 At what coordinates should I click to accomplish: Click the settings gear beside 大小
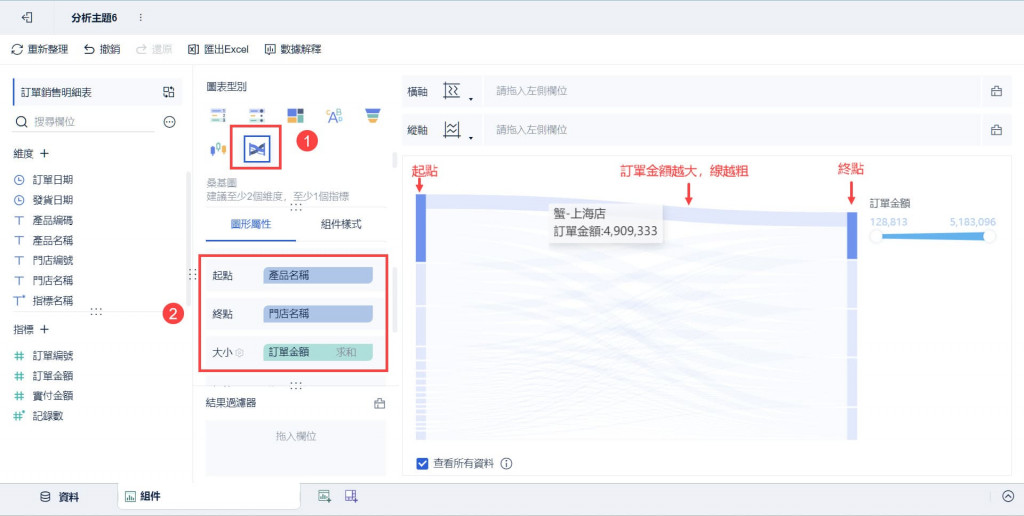(240, 353)
